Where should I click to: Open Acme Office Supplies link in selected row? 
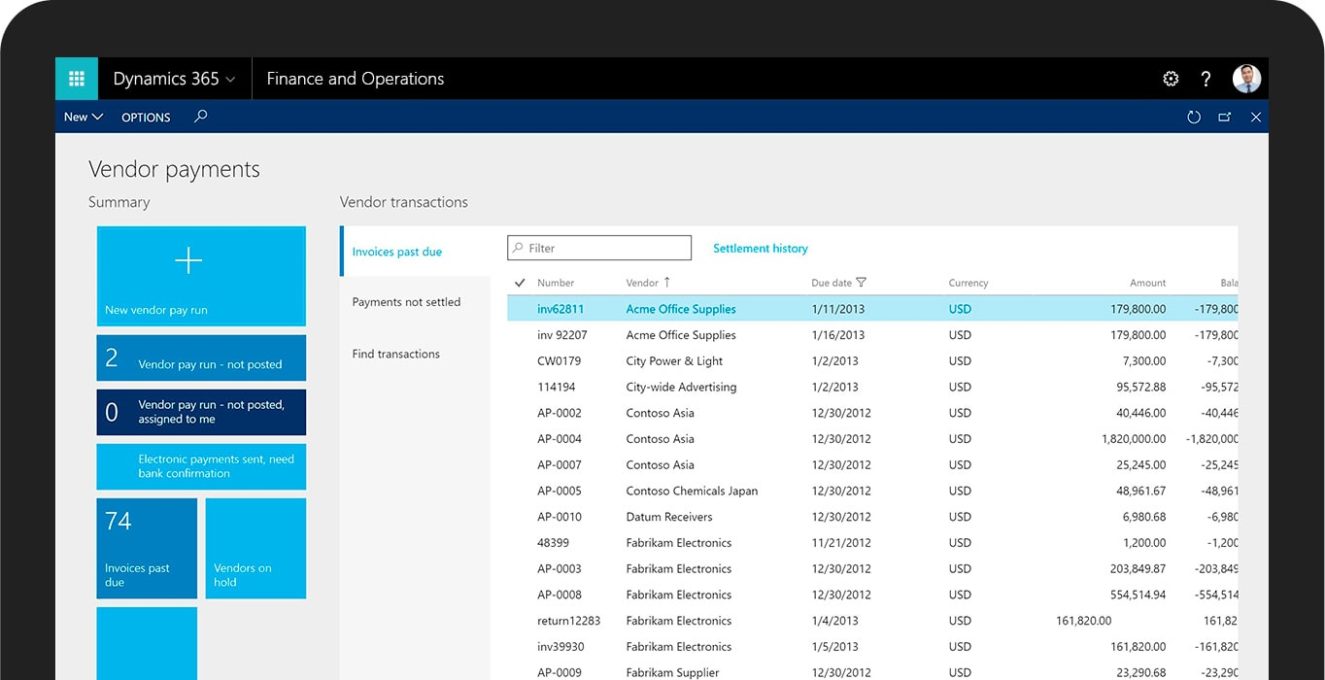click(x=681, y=309)
